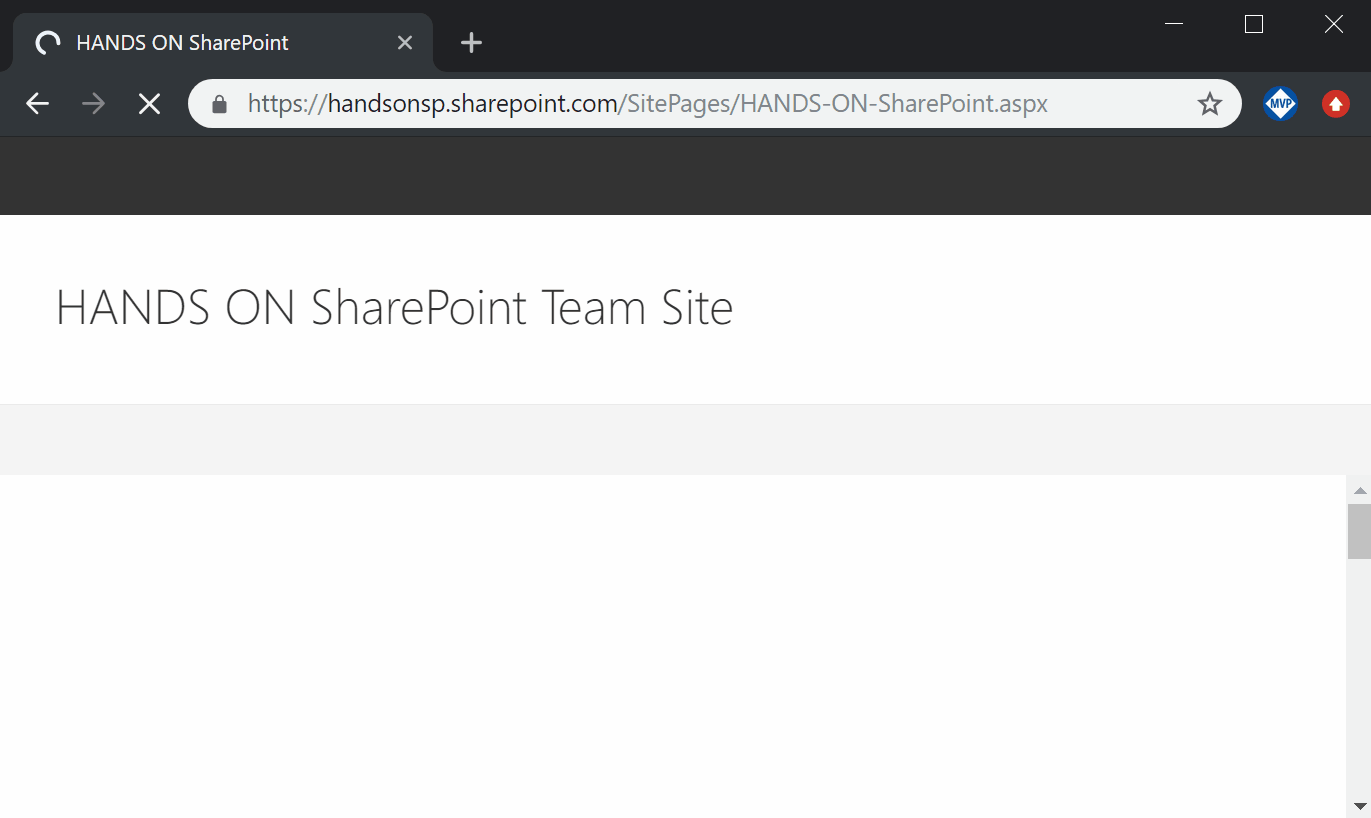
Task: Open a new tab with the plus button
Action: (471, 43)
